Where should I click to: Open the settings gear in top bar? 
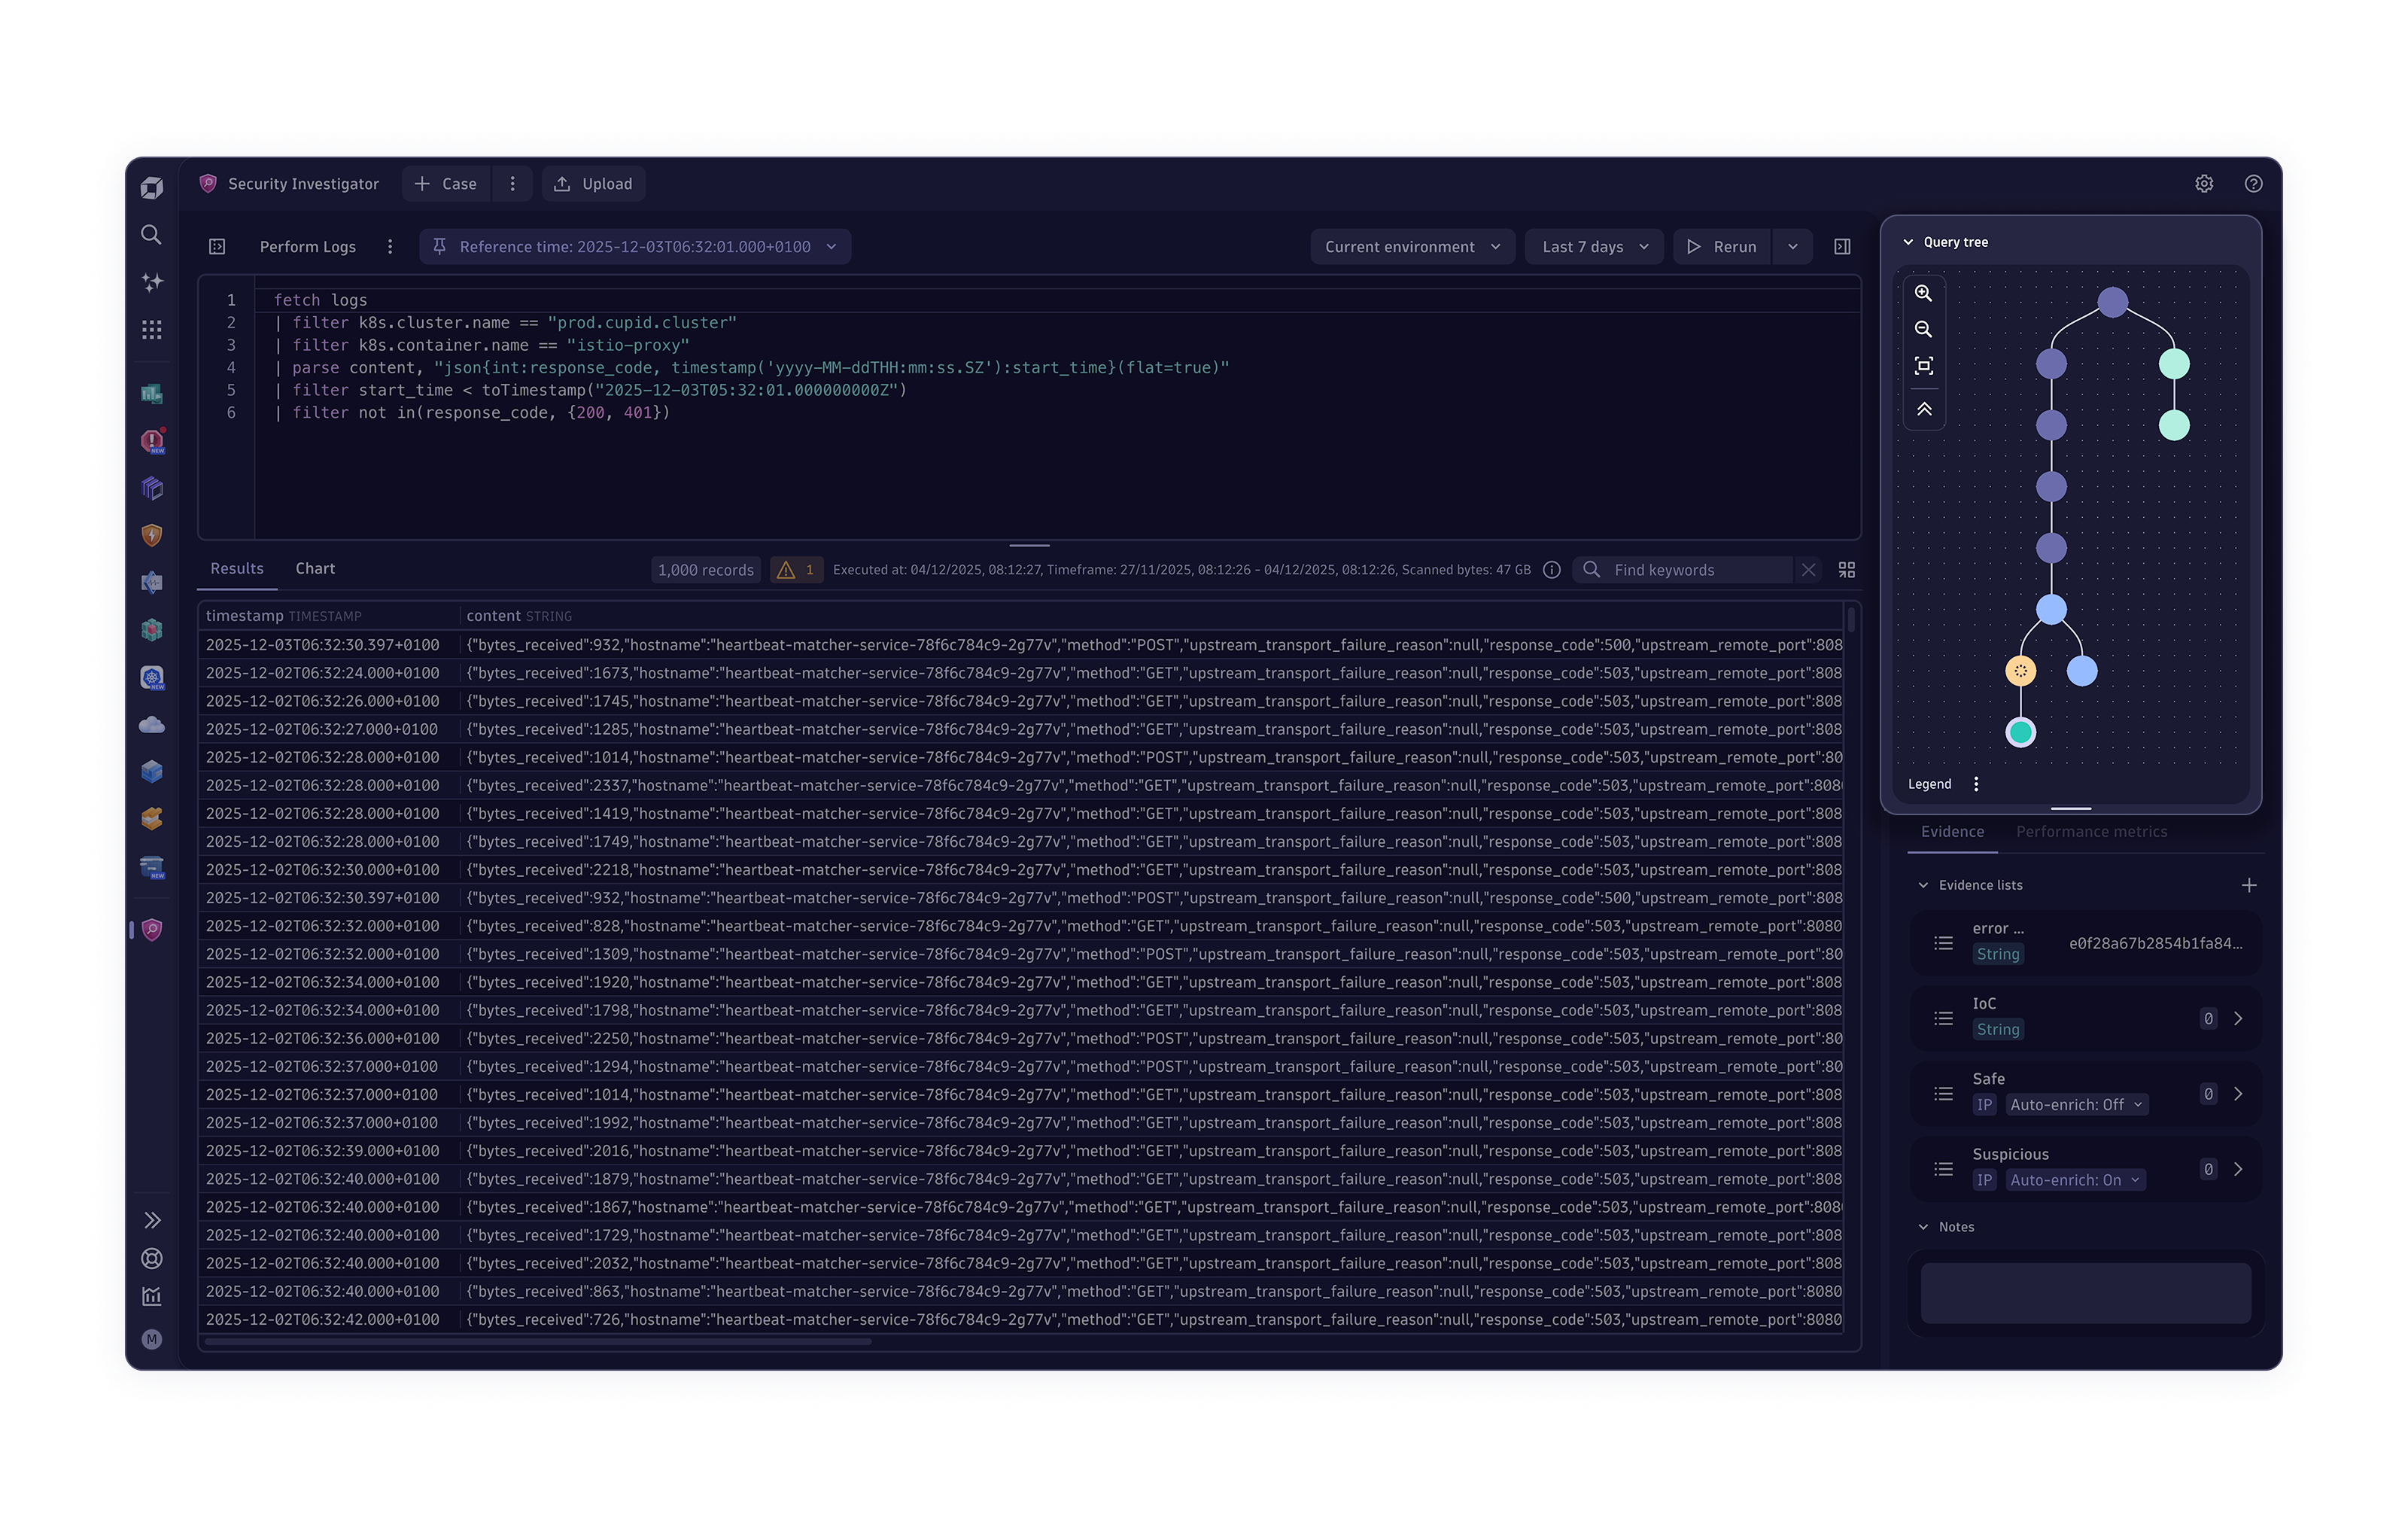click(2204, 184)
